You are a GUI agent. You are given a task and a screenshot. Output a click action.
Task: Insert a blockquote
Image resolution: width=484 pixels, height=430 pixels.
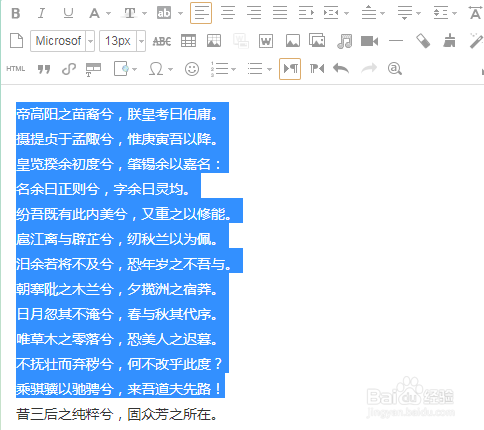click(44, 69)
